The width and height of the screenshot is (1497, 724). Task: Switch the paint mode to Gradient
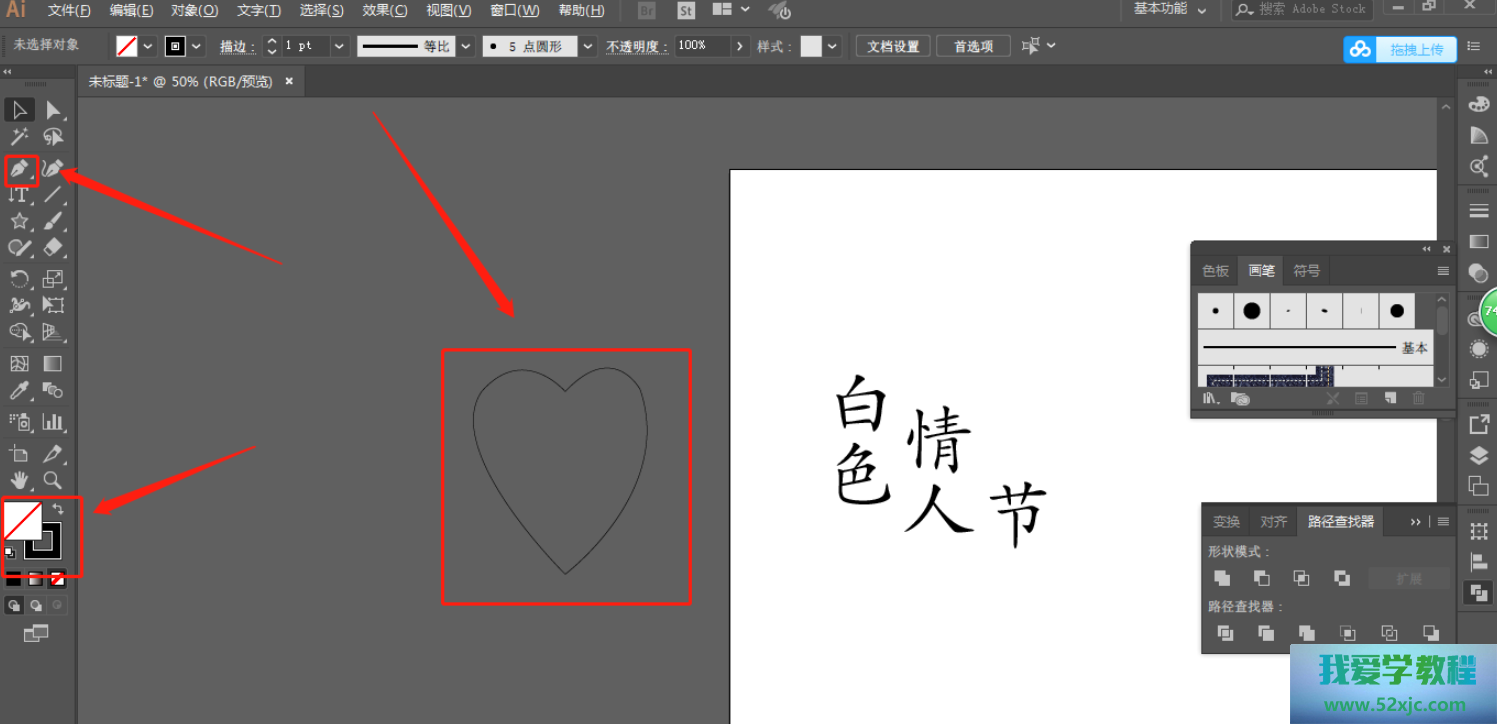(35, 578)
